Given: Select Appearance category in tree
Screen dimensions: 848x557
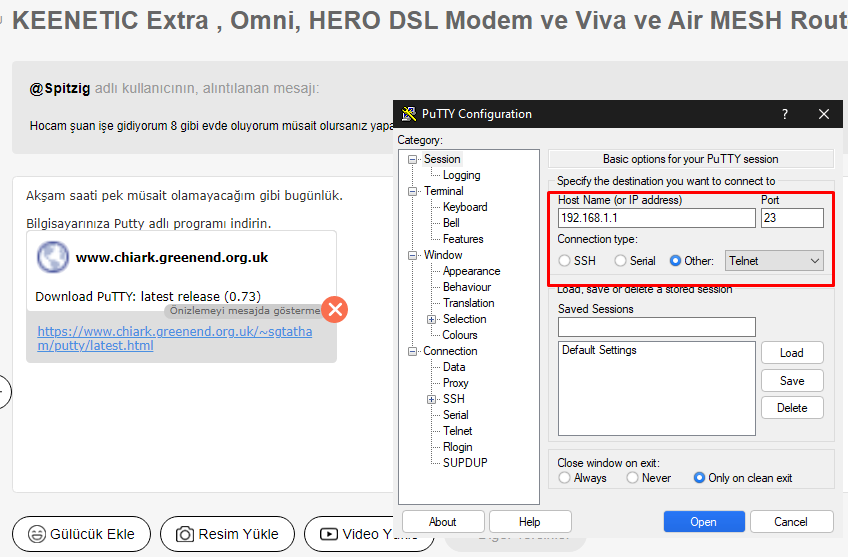Looking at the screenshot, I should 472,271.
